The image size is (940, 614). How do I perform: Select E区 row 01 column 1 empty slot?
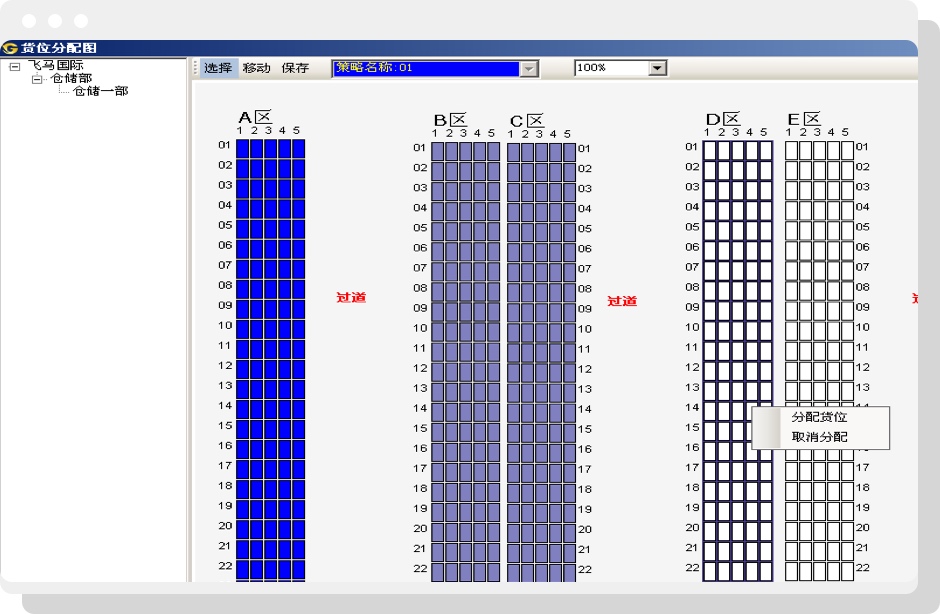(x=791, y=150)
